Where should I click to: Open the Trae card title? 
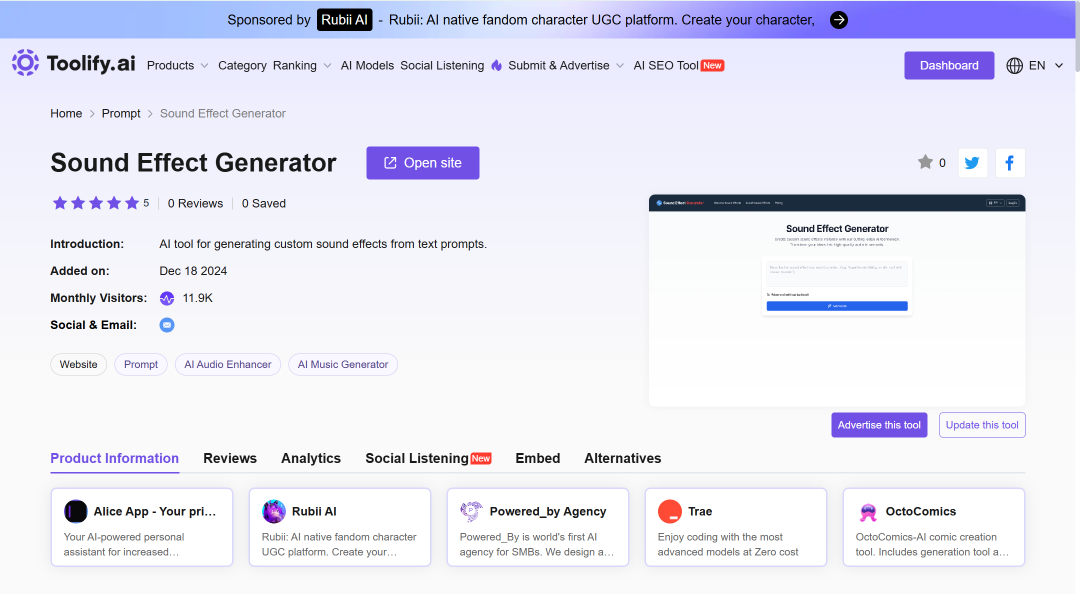click(700, 511)
